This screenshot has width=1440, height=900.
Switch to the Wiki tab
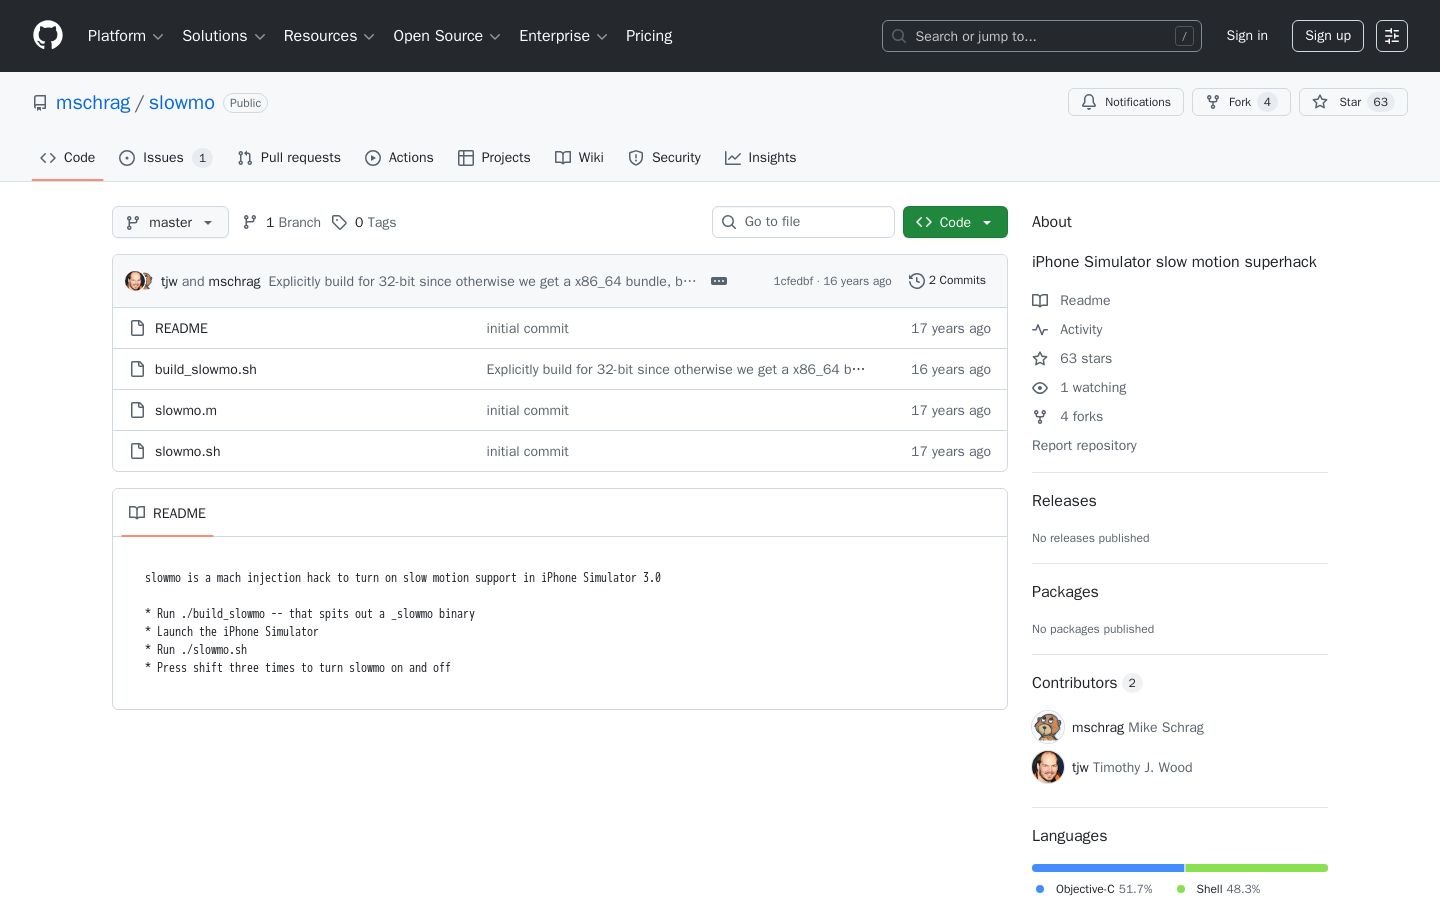pyautogui.click(x=579, y=158)
